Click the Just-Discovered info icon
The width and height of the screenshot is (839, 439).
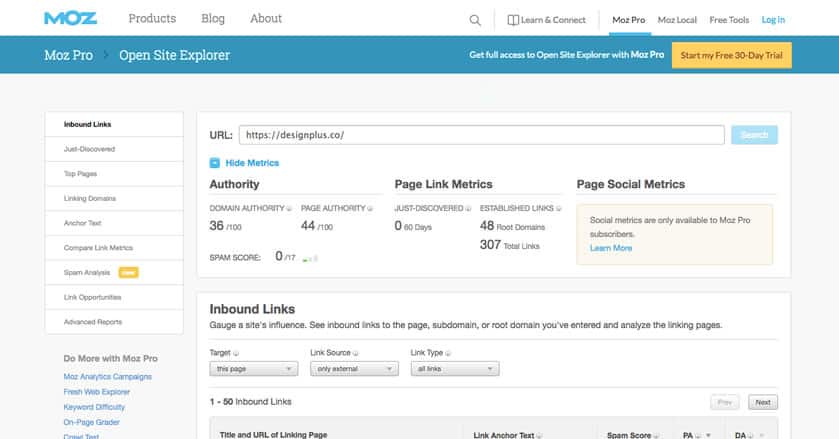pos(468,208)
